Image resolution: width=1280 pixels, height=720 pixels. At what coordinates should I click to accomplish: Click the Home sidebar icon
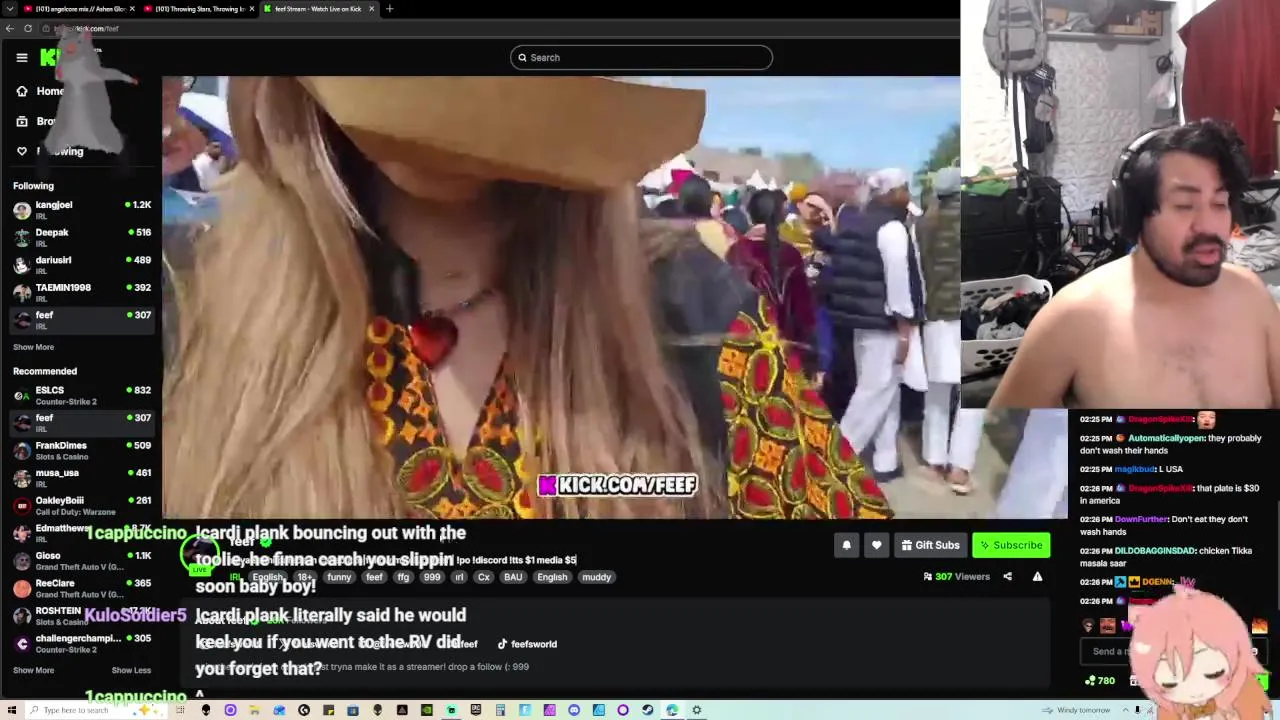[22, 91]
